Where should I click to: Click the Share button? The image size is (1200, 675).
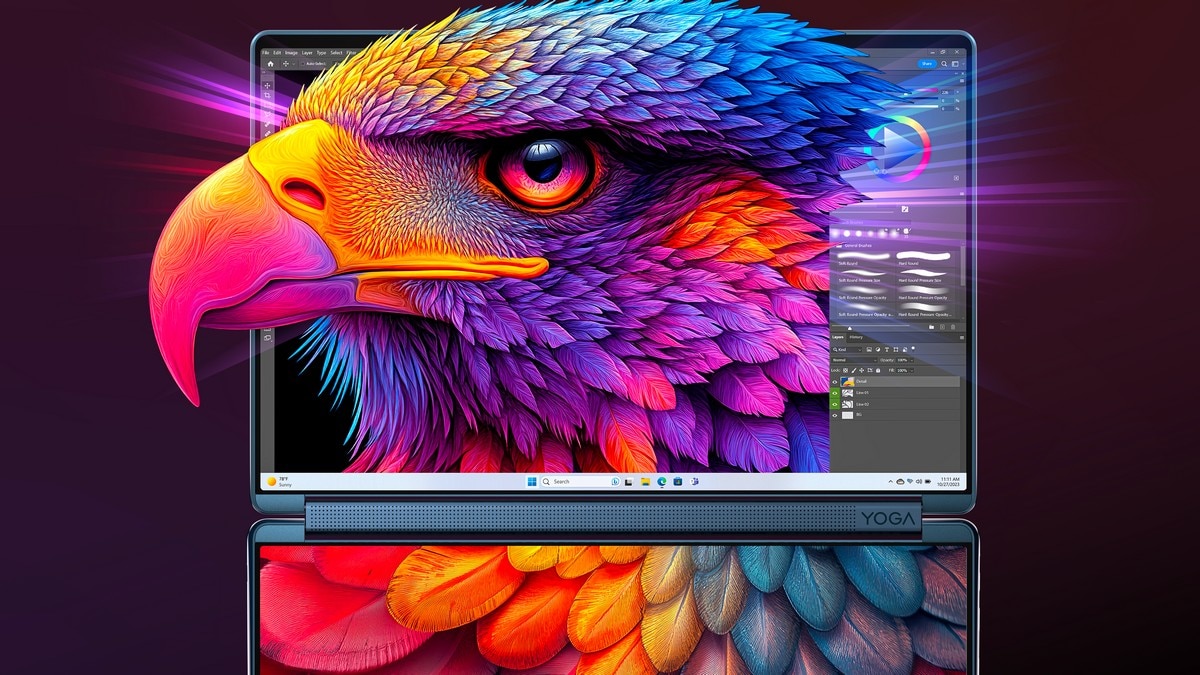point(927,64)
